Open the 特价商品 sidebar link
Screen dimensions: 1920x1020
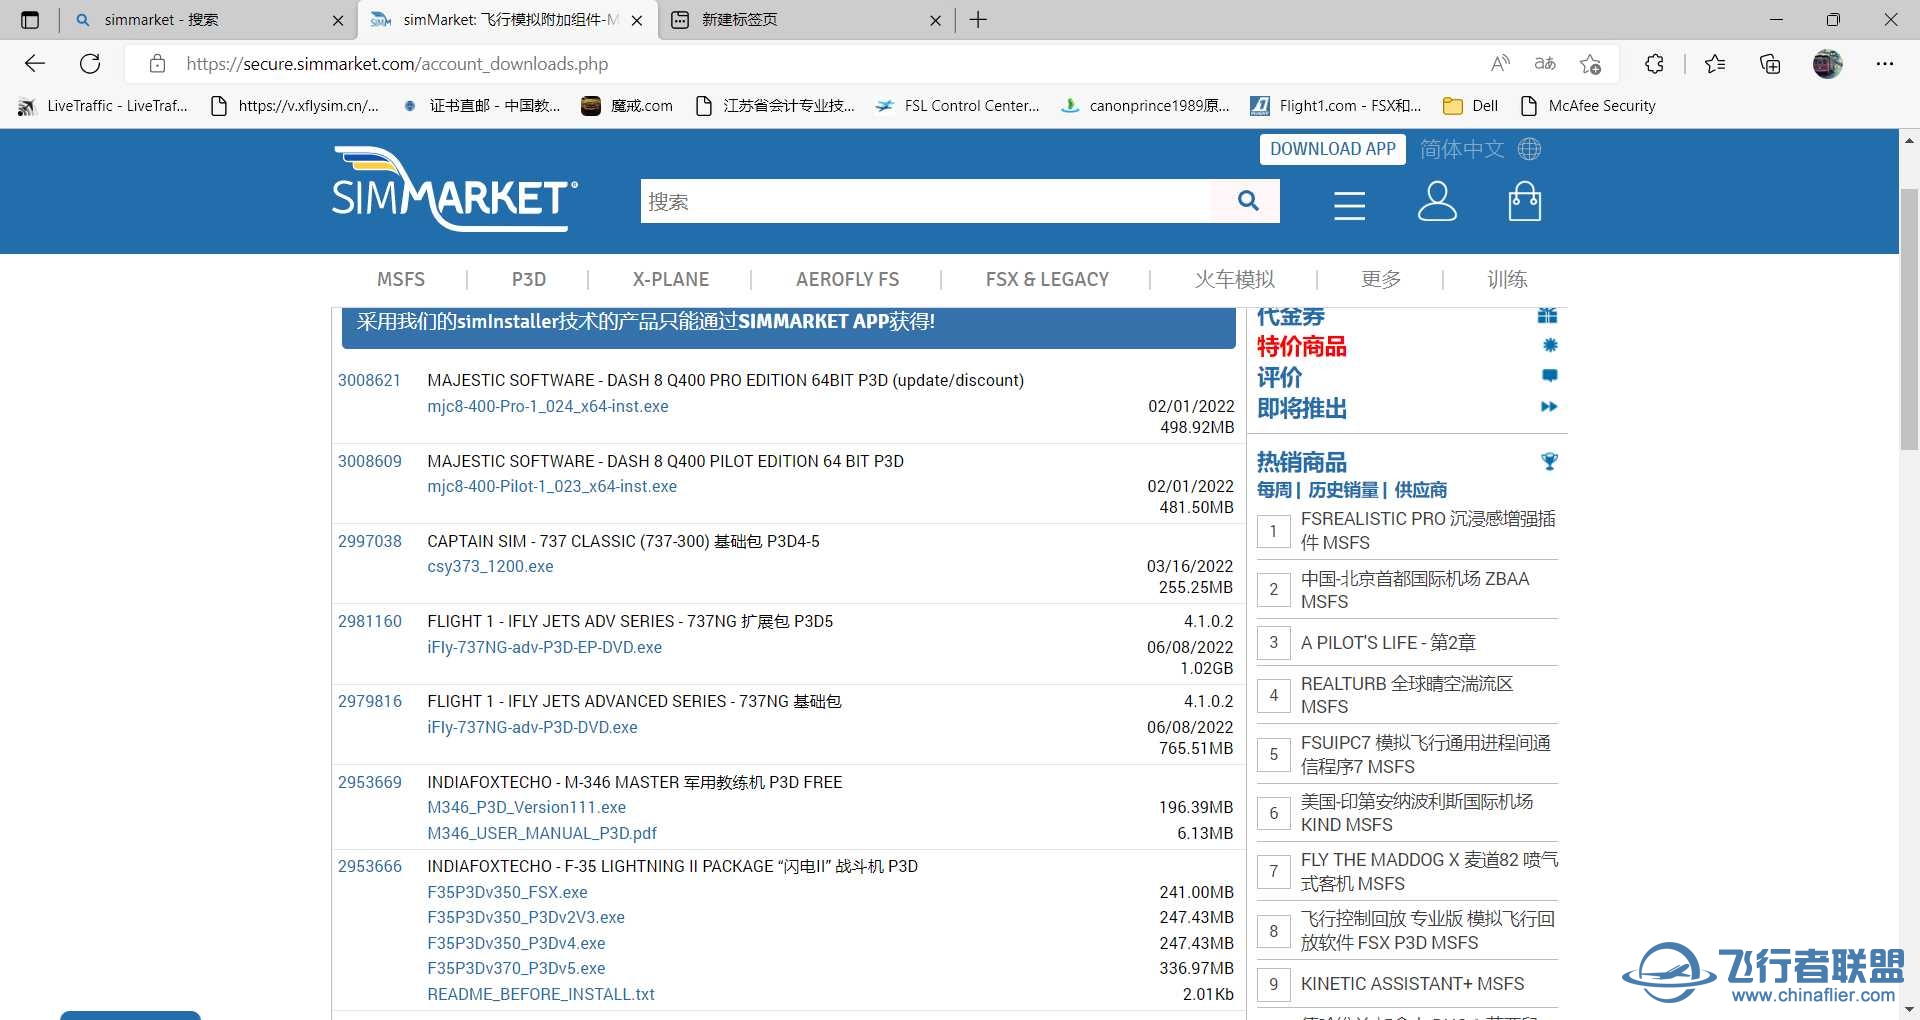pyautogui.click(x=1301, y=346)
